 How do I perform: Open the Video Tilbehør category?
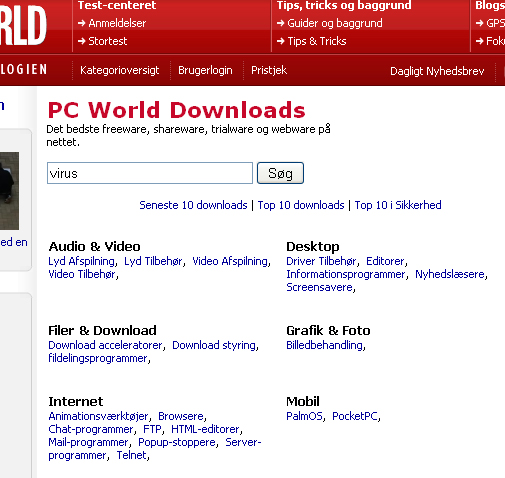point(82,274)
